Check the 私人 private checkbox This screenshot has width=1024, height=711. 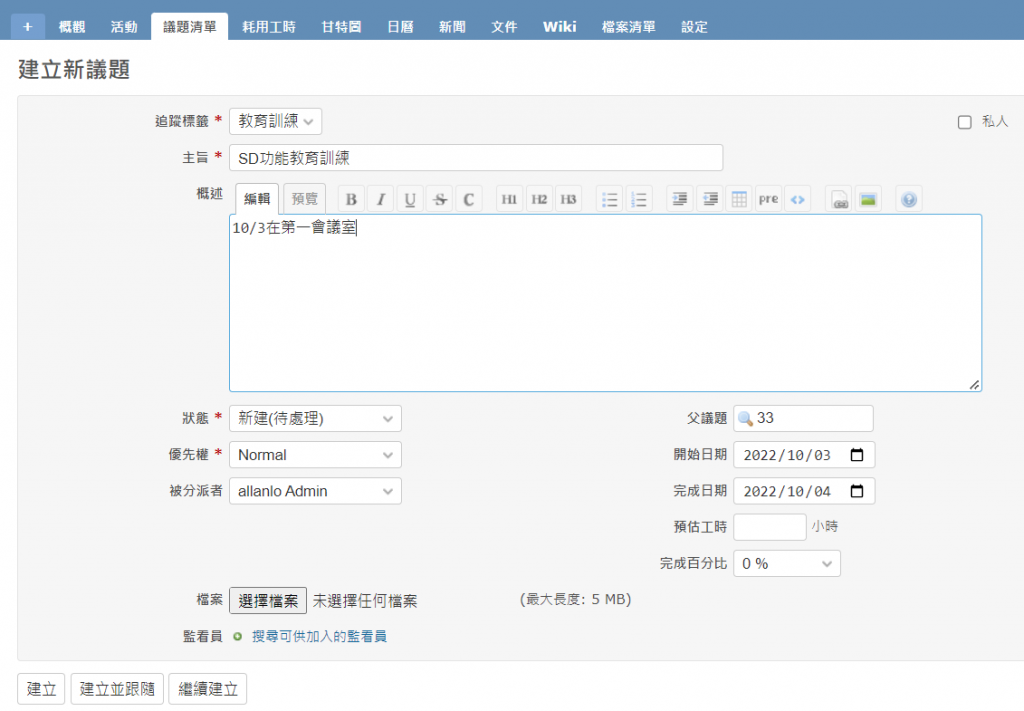tap(965, 122)
